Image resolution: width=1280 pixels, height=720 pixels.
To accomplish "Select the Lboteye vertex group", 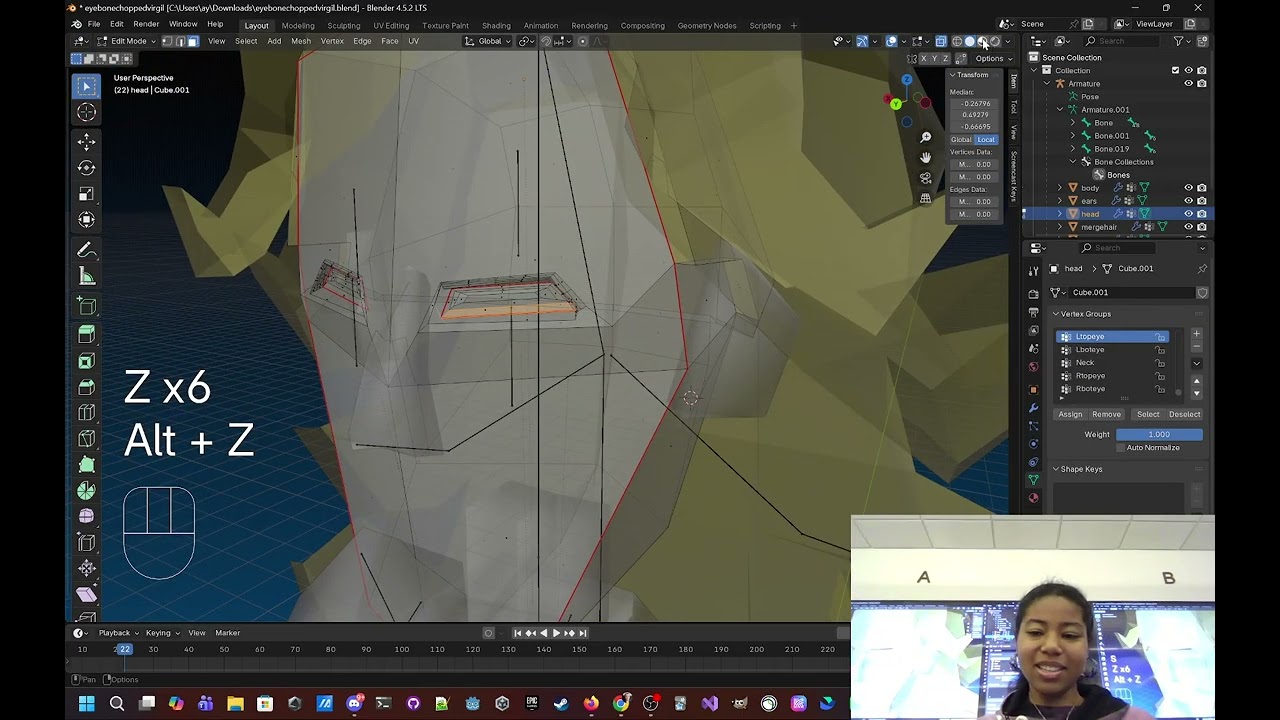I will 1112,350.
